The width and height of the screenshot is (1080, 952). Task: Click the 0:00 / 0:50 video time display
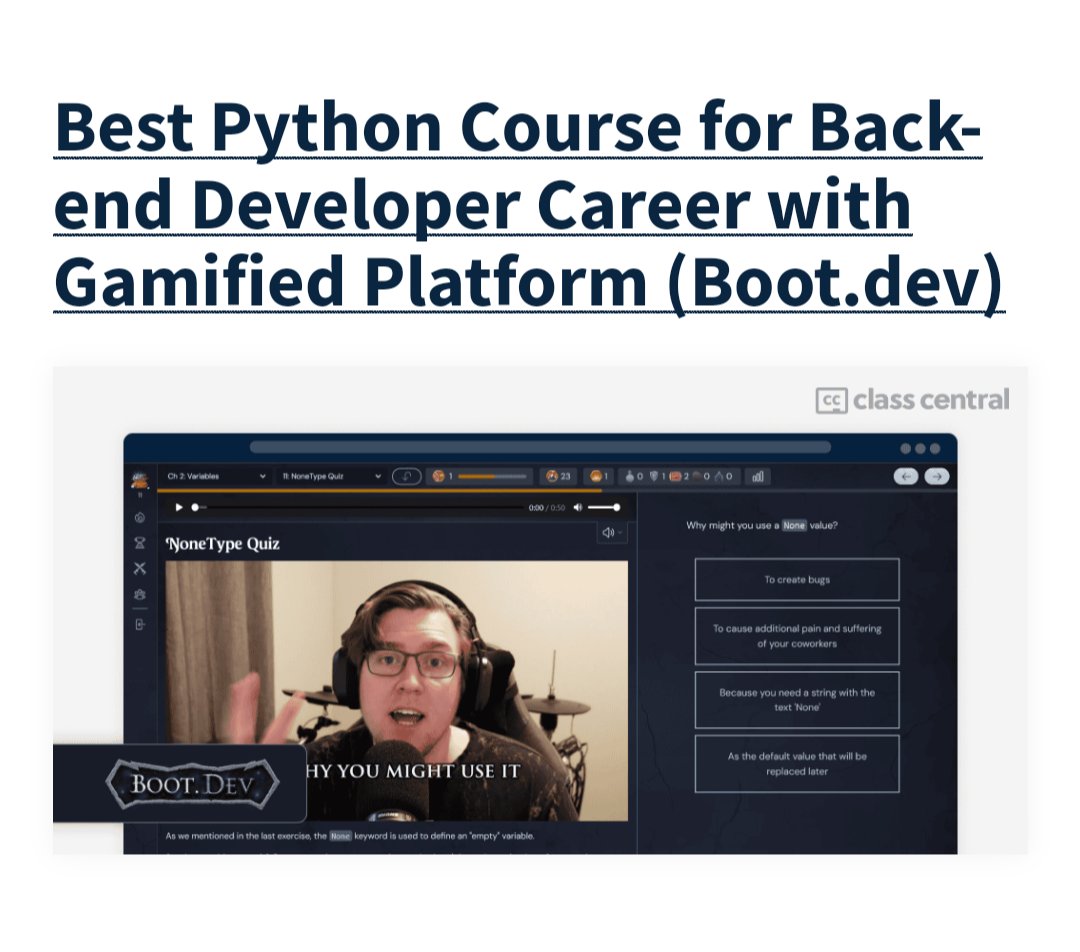pyautogui.click(x=546, y=508)
